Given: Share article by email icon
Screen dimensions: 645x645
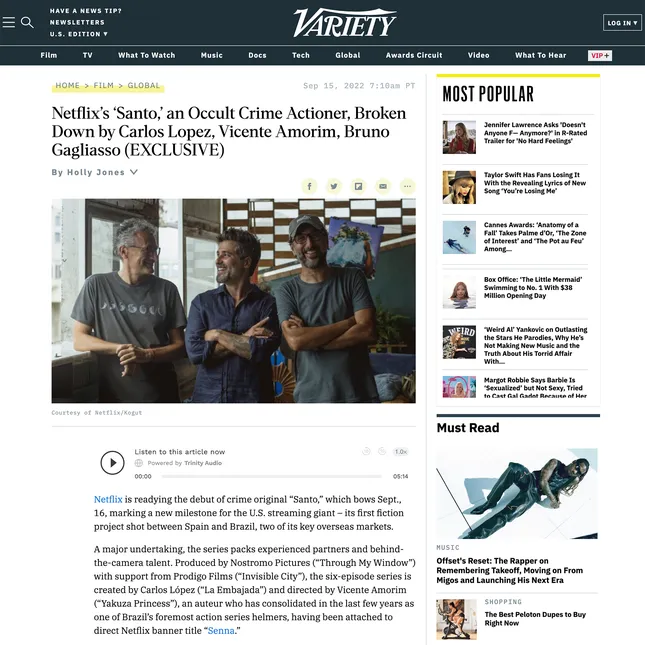Looking at the screenshot, I should (383, 186).
